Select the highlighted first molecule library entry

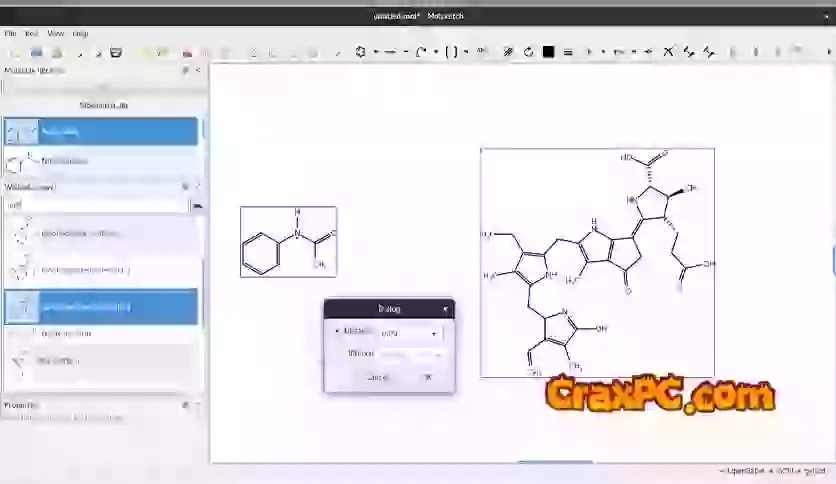[101, 131]
